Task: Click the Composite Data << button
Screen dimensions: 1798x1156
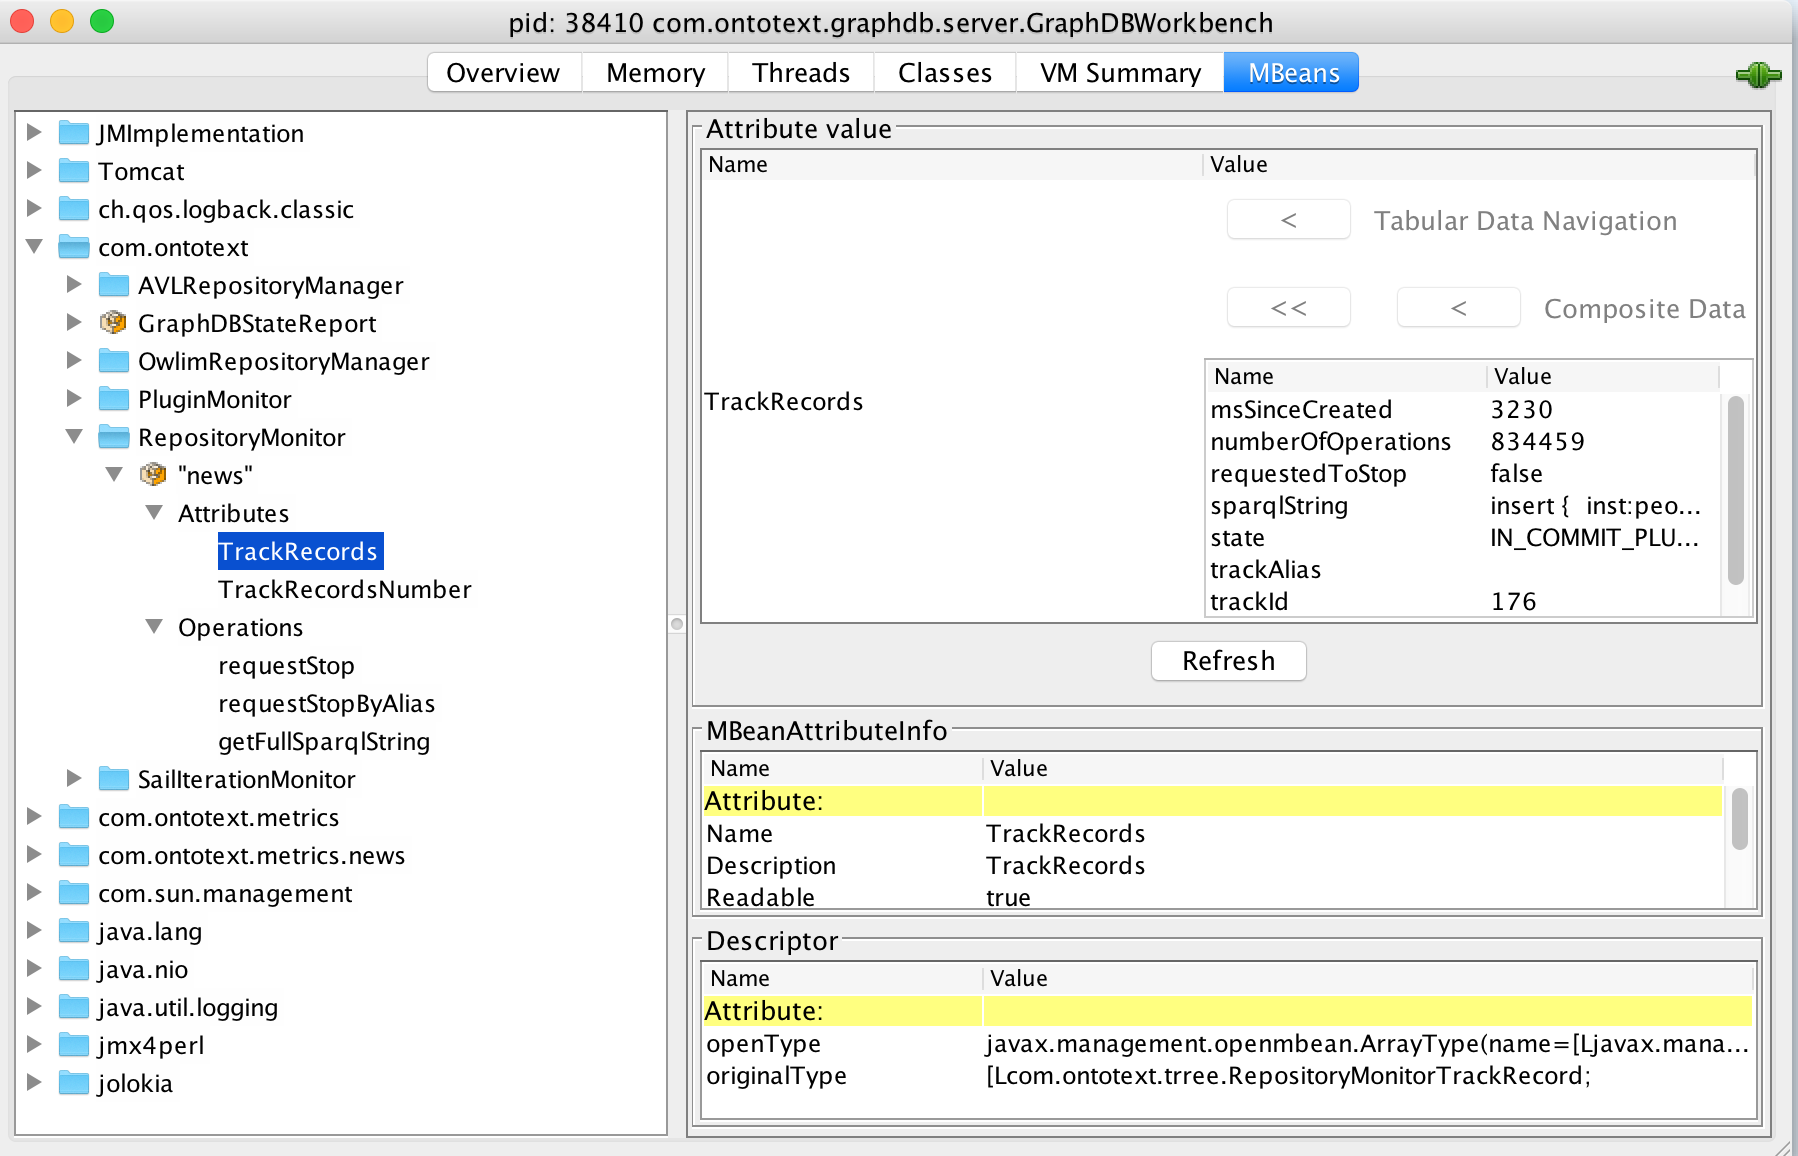Action: [1289, 308]
